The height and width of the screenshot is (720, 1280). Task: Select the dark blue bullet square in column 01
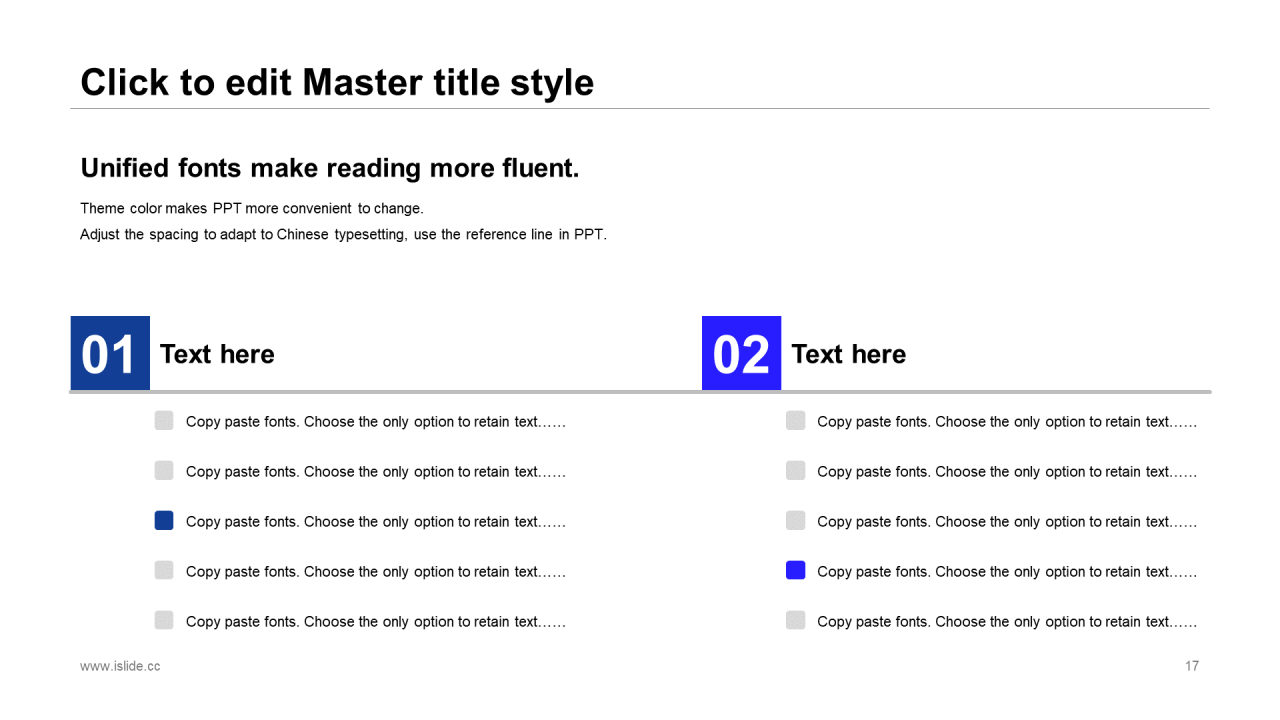[164, 520]
